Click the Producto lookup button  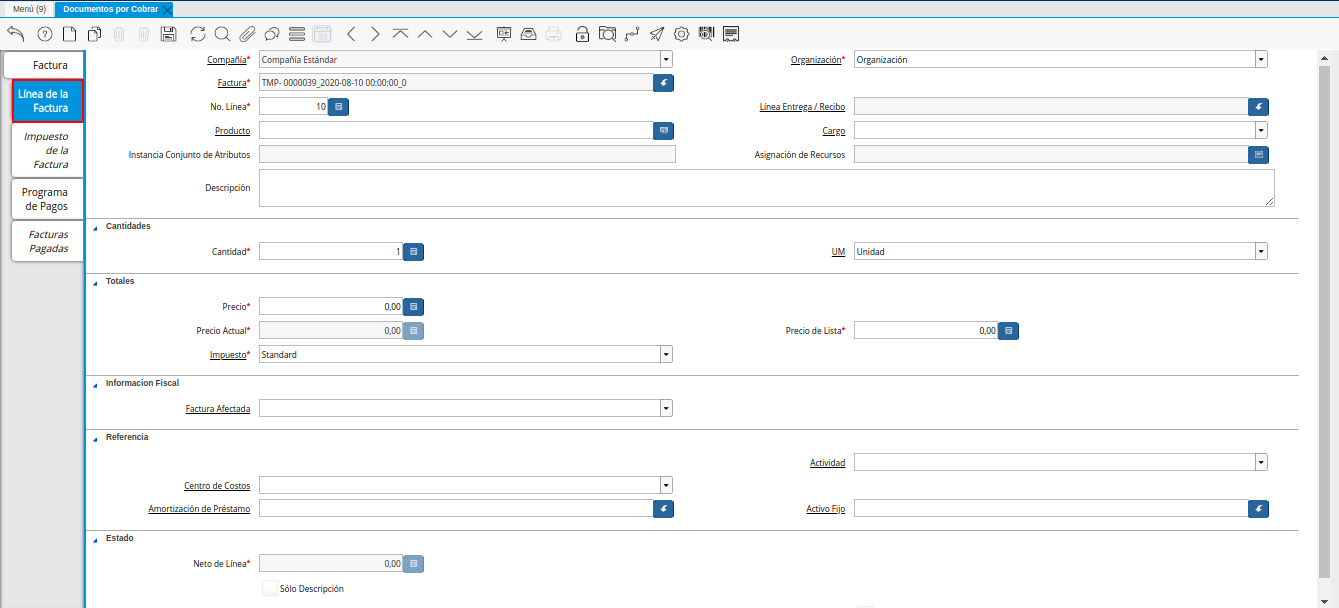pos(663,131)
